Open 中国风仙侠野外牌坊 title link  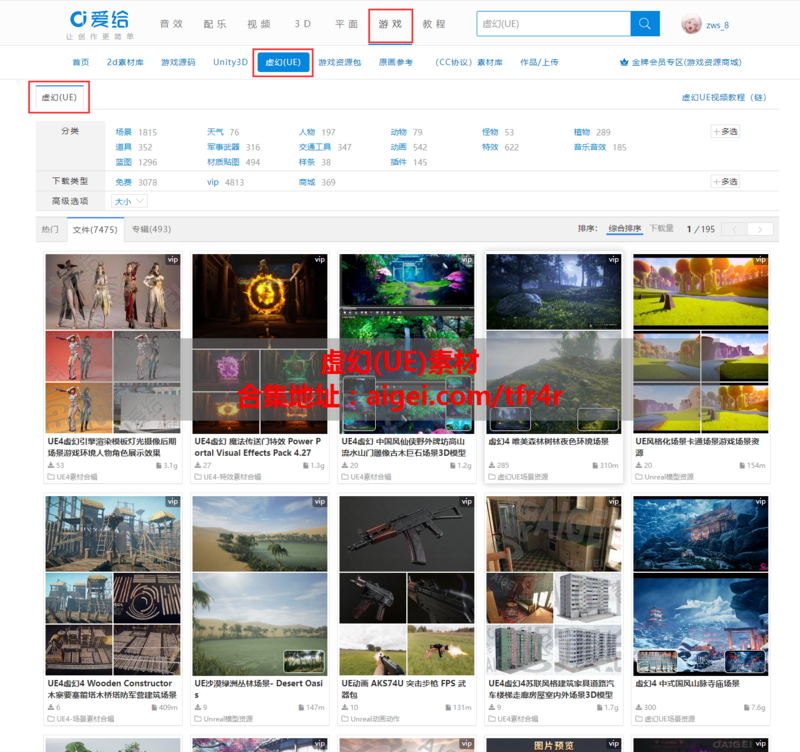coord(404,447)
